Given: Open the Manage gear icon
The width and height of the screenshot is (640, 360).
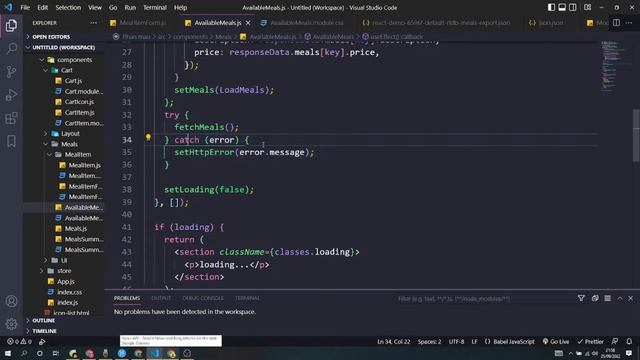Looking at the screenshot, I should [11, 324].
